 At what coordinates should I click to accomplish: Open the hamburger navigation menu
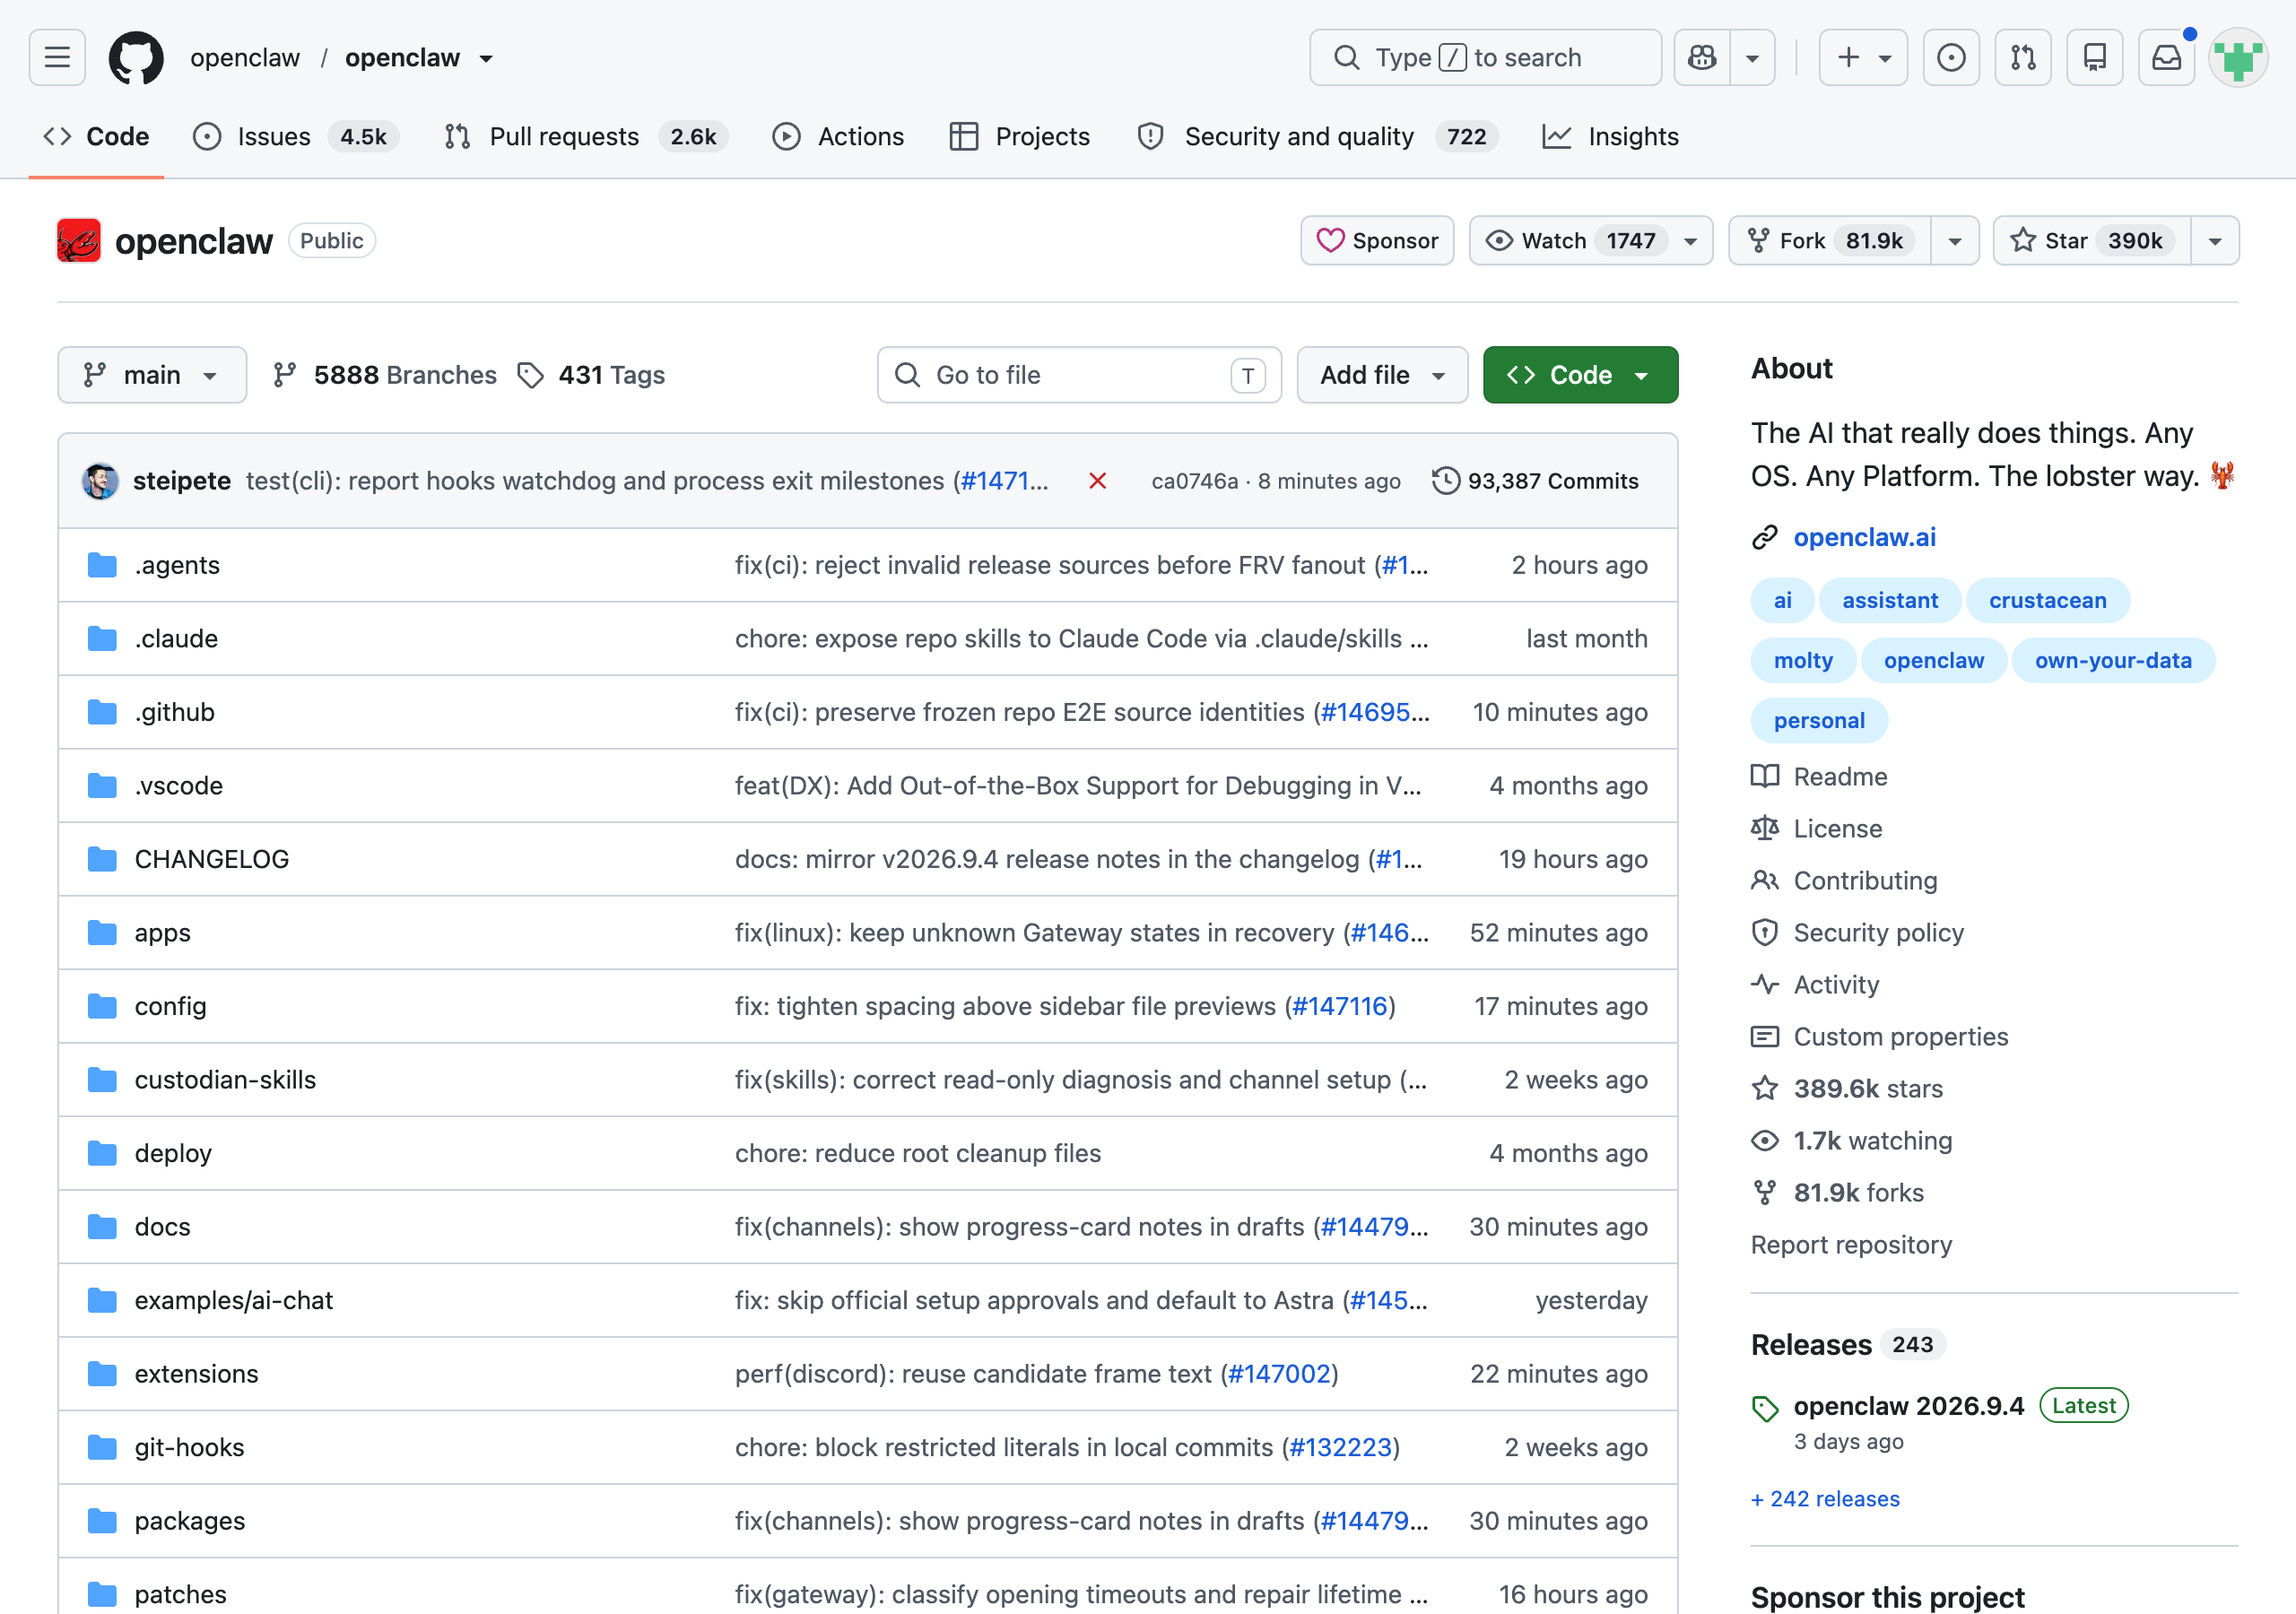coord(57,57)
